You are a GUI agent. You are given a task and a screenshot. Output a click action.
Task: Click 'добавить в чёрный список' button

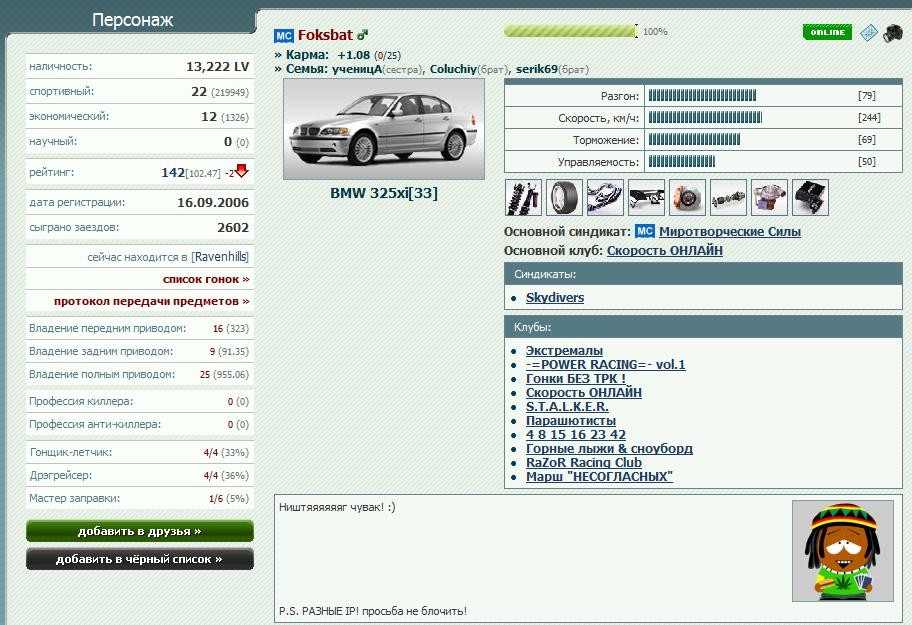click(x=140, y=559)
